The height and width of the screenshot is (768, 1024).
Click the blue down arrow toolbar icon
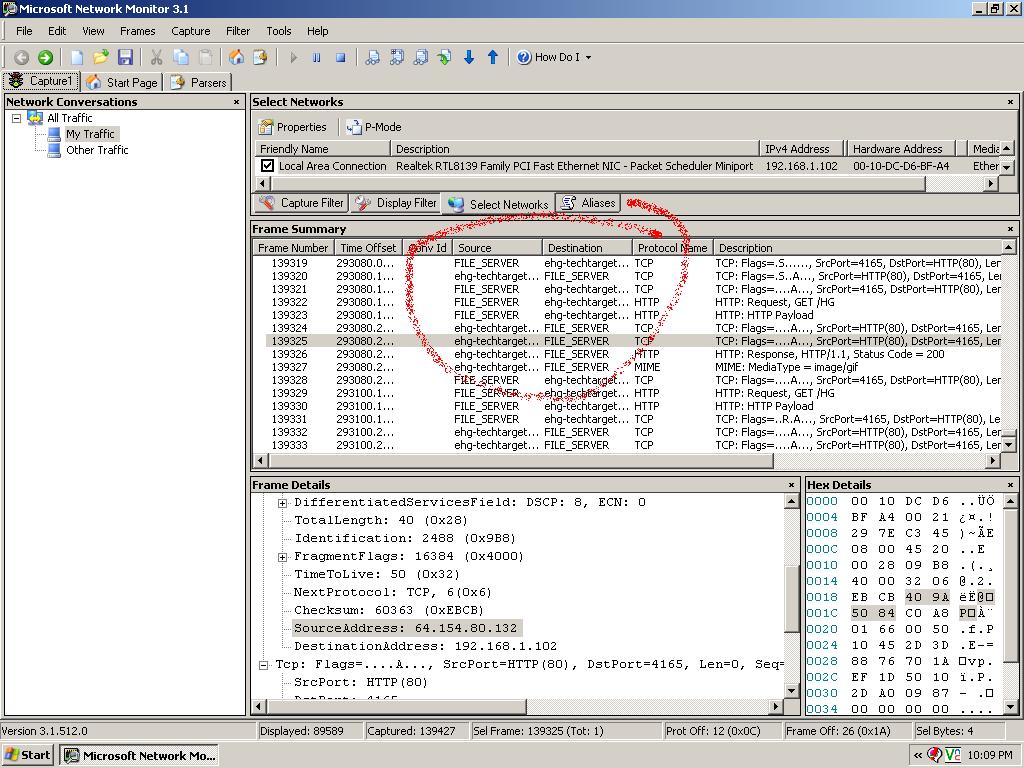coord(469,57)
